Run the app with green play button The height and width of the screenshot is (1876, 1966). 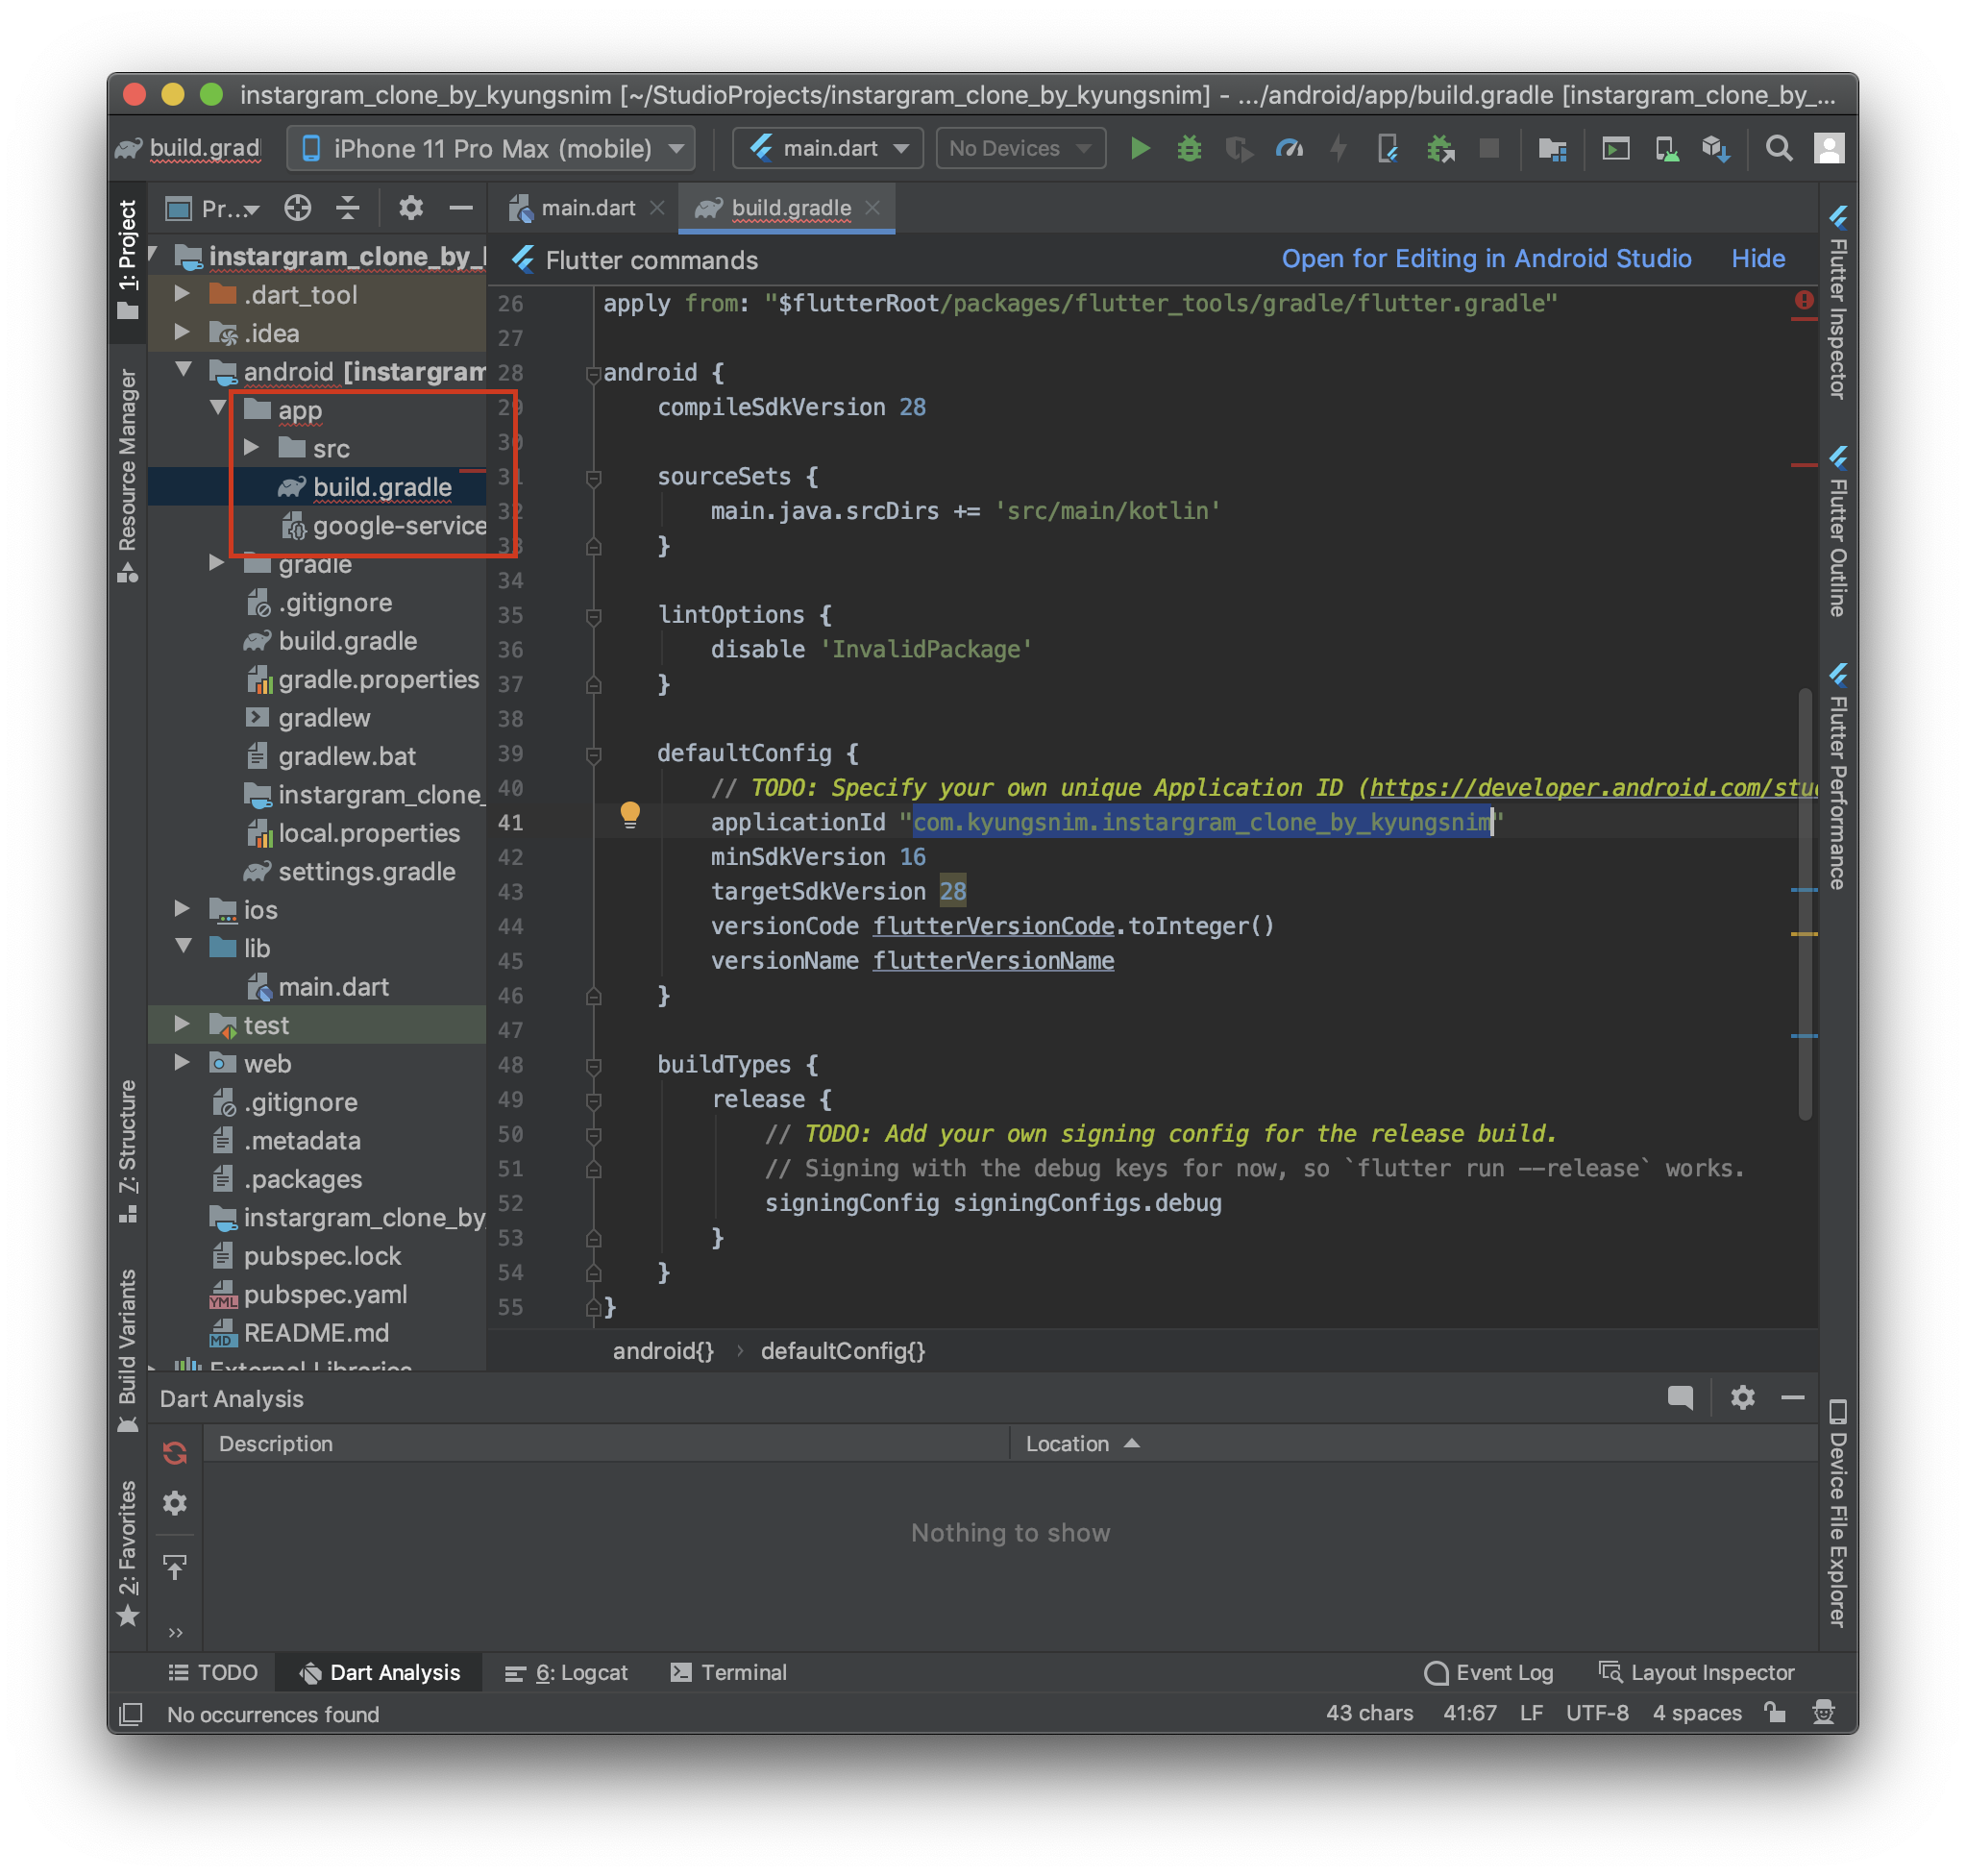click(x=1139, y=149)
